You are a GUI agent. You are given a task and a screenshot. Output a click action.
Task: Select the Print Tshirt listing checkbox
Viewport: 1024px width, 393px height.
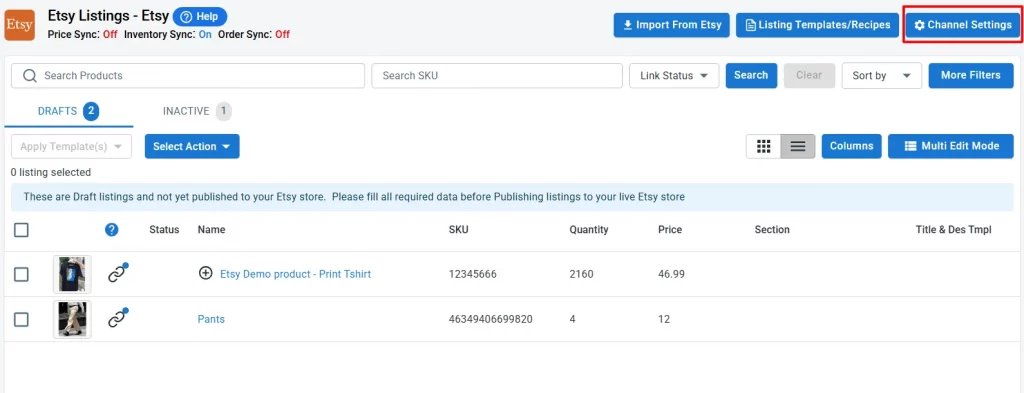pyautogui.click(x=22, y=274)
